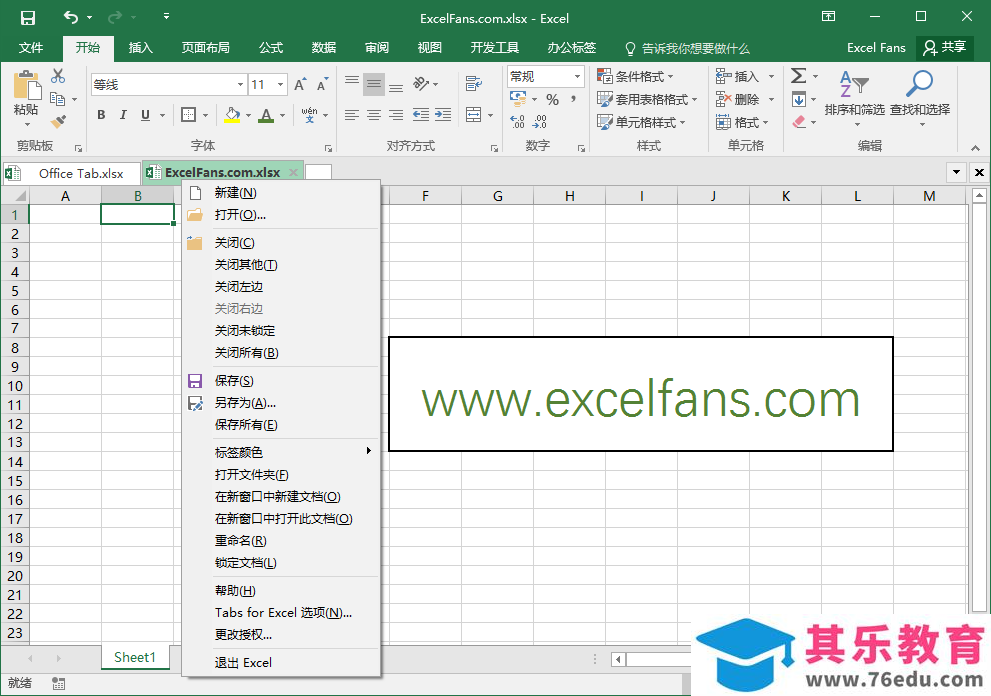Viewport: 991px width, 696px height.
Task: Click the accounting number format icon
Action: coord(518,99)
